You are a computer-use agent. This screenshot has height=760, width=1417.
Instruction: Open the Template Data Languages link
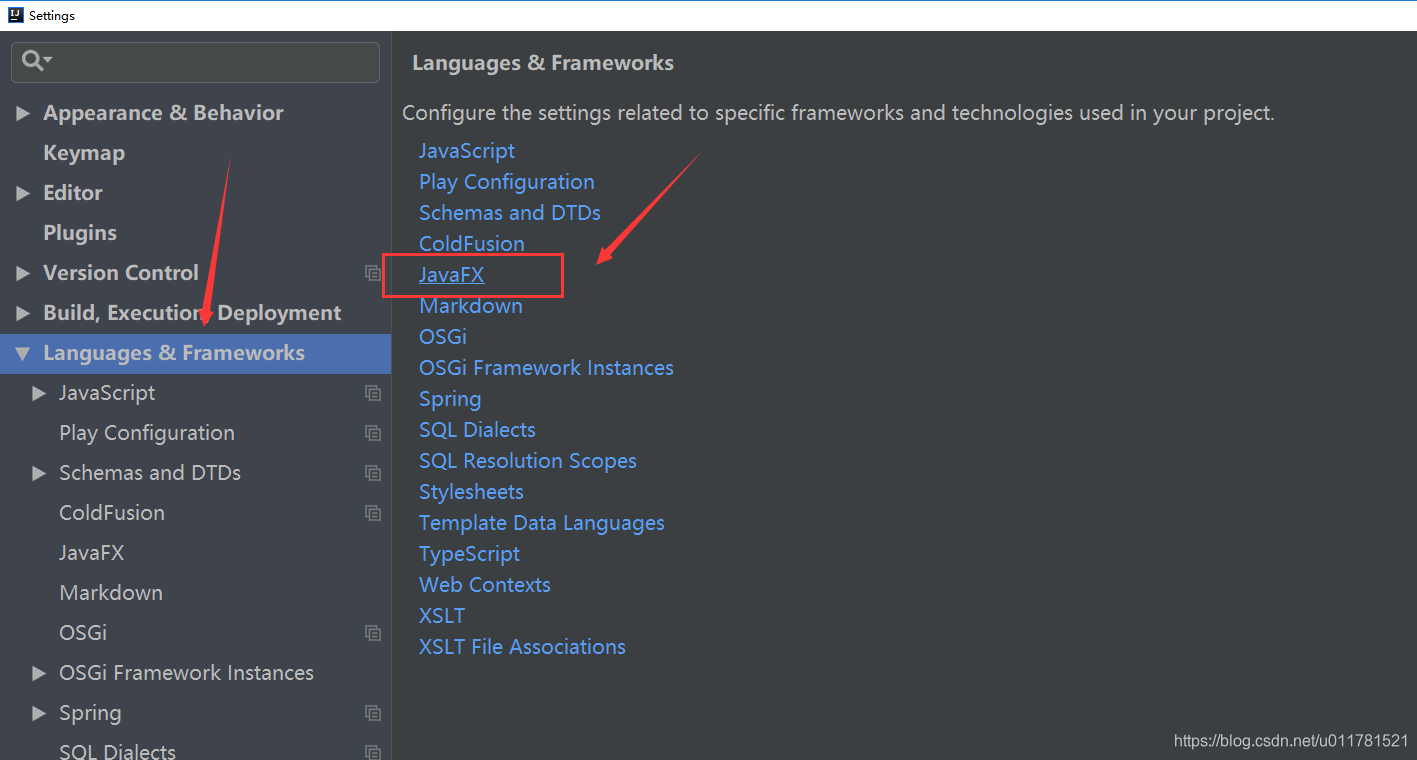pos(542,523)
